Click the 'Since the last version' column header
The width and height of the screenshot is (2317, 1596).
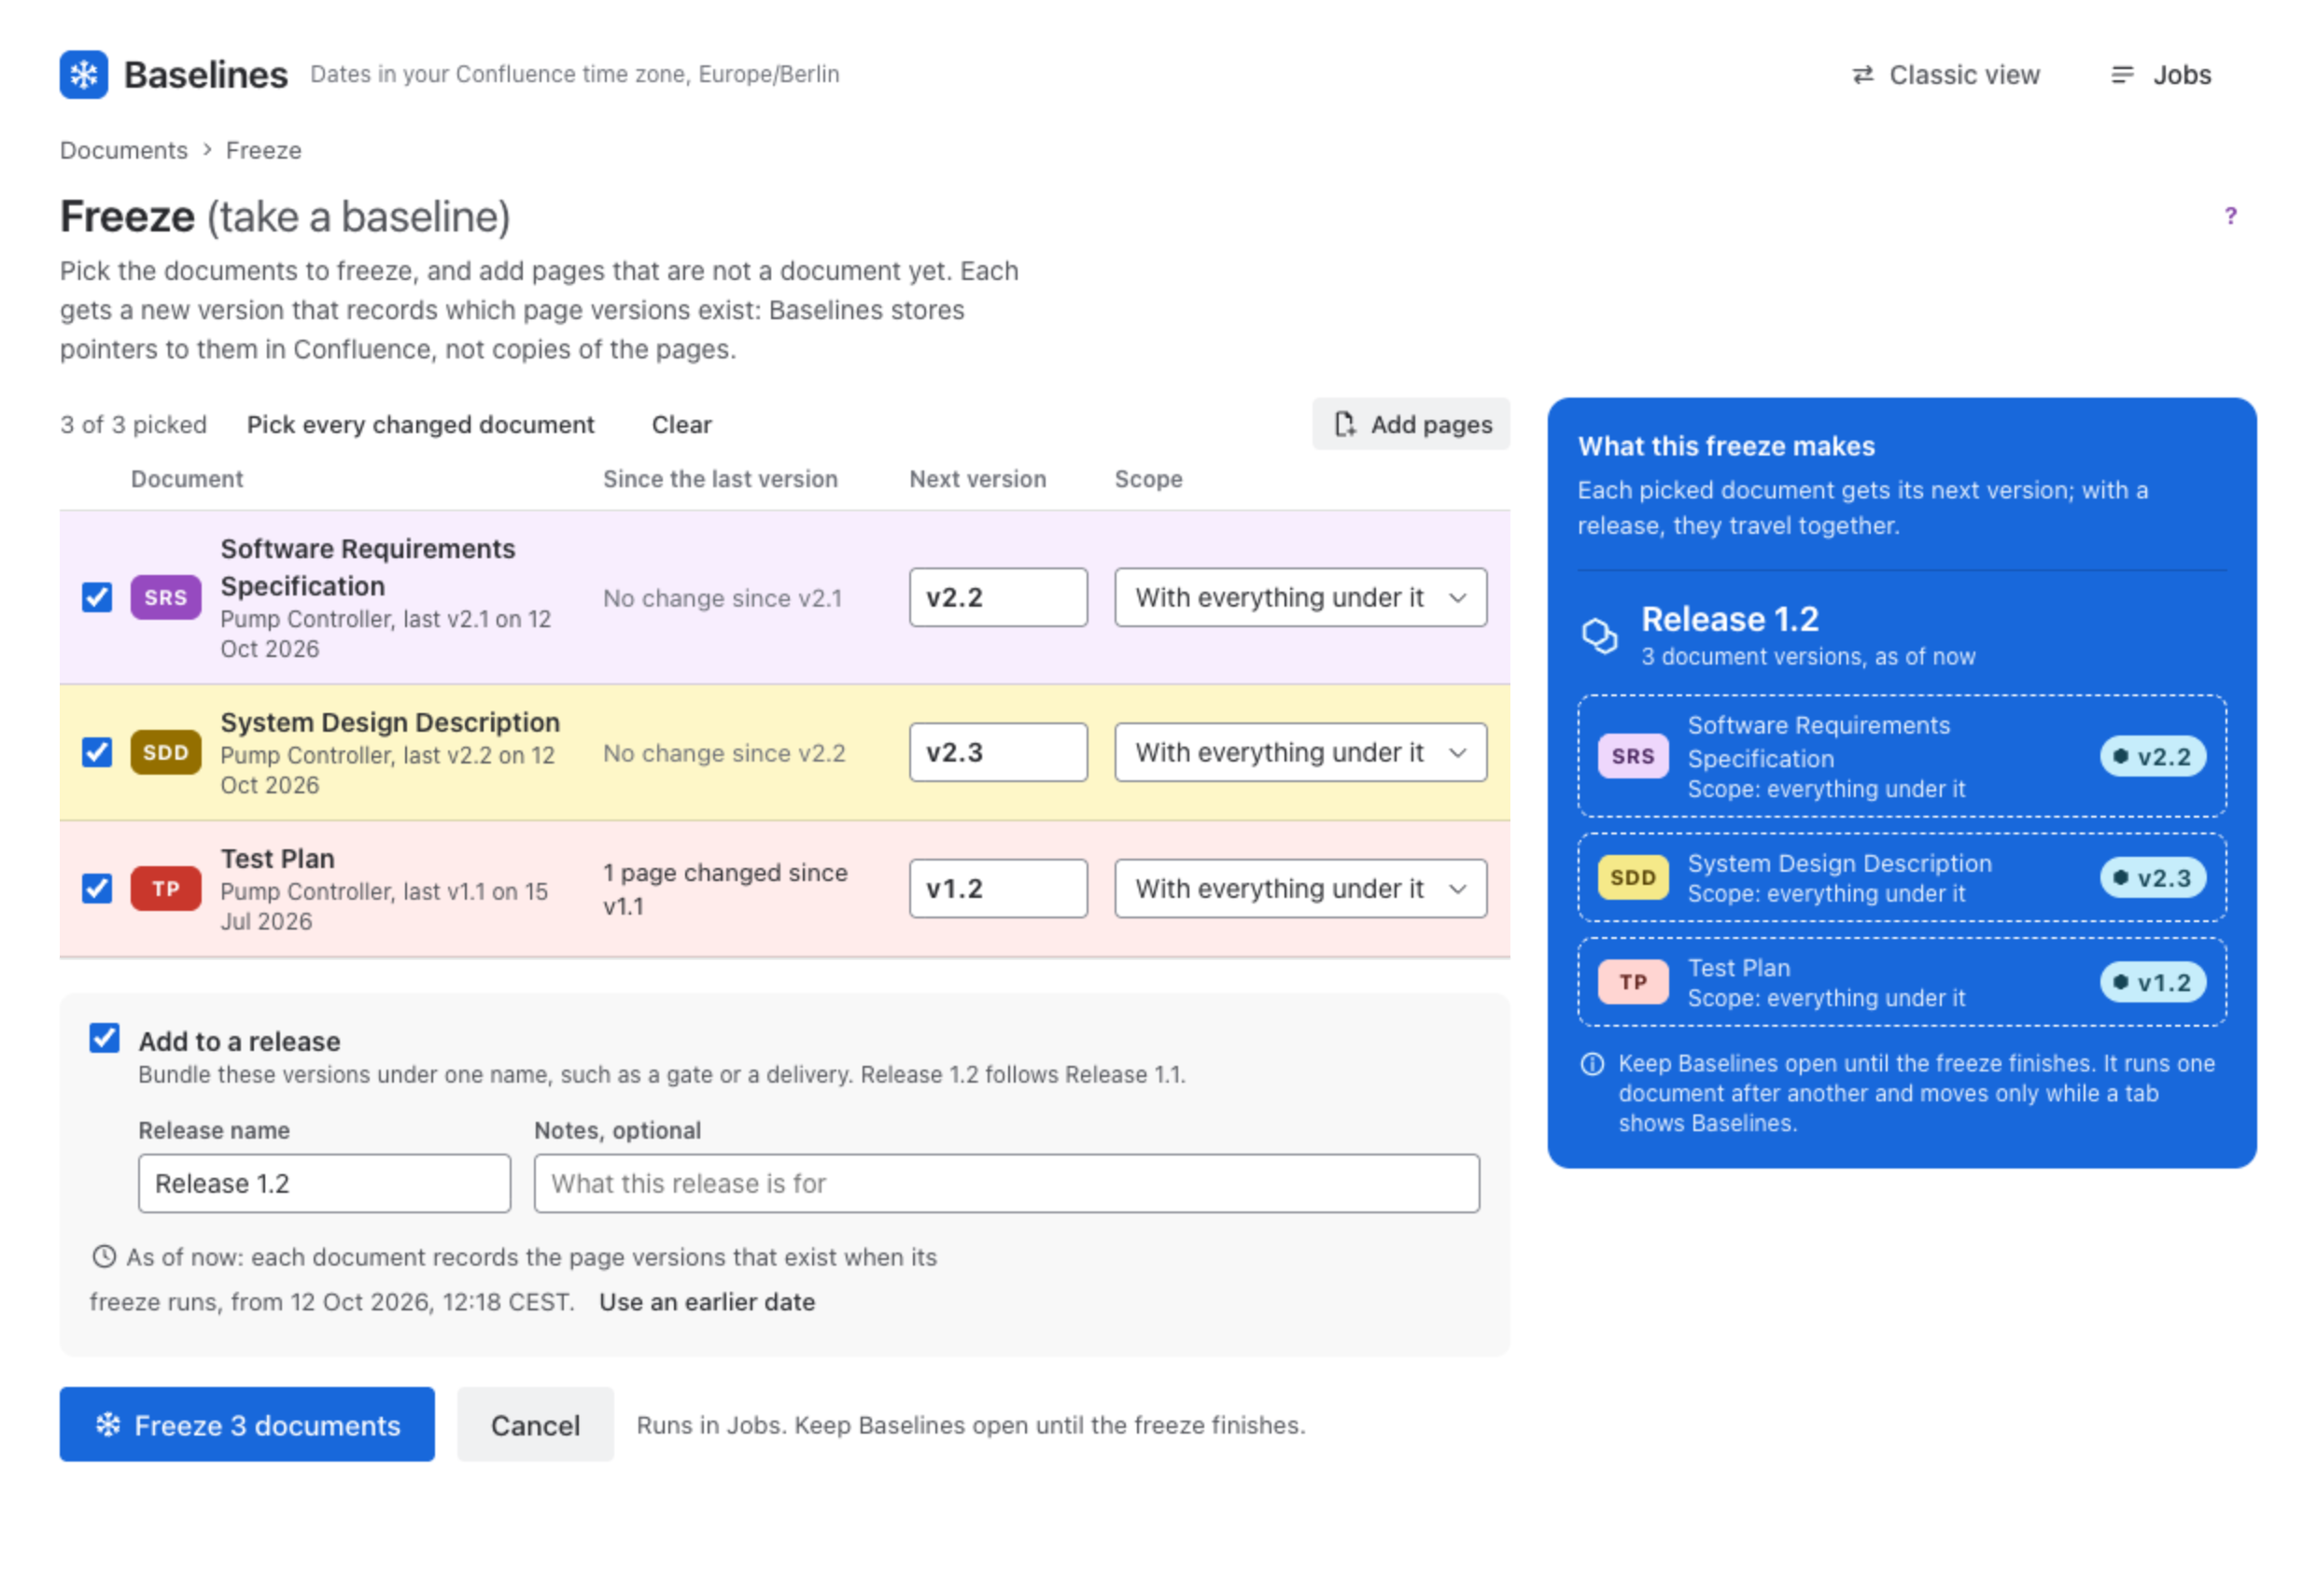720,479
